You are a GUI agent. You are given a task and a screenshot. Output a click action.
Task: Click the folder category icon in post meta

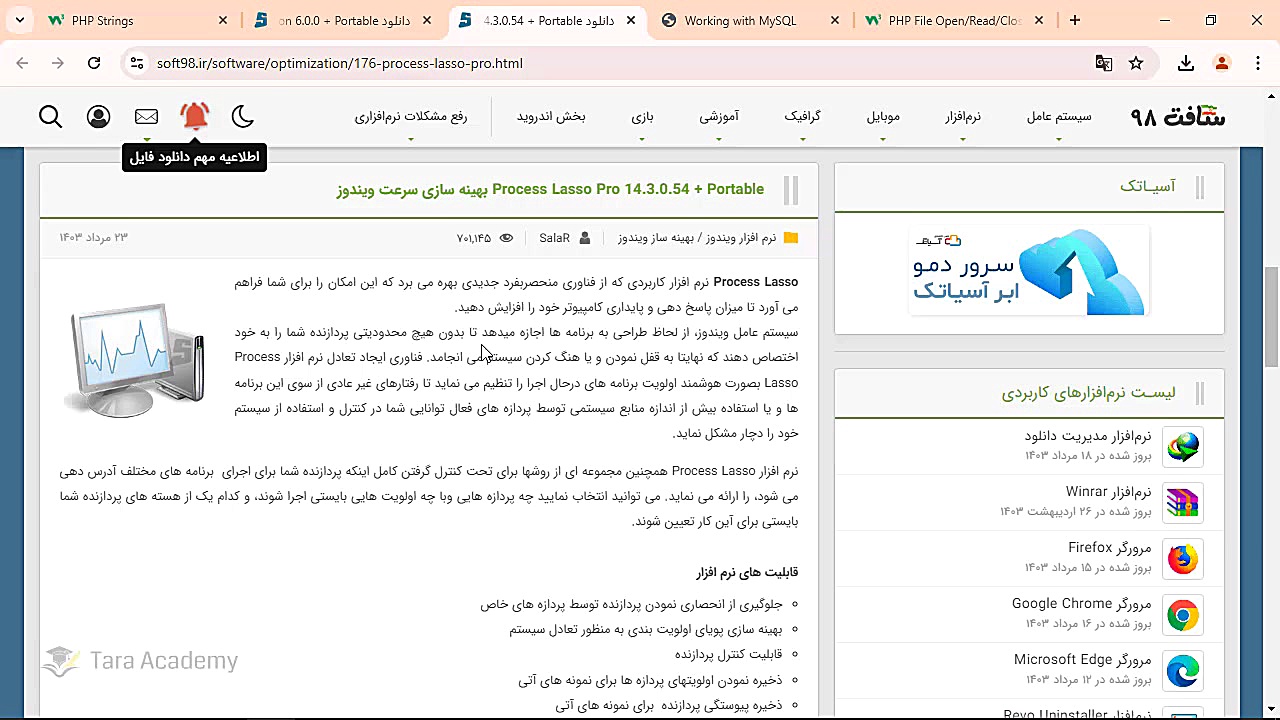pos(791,238)
